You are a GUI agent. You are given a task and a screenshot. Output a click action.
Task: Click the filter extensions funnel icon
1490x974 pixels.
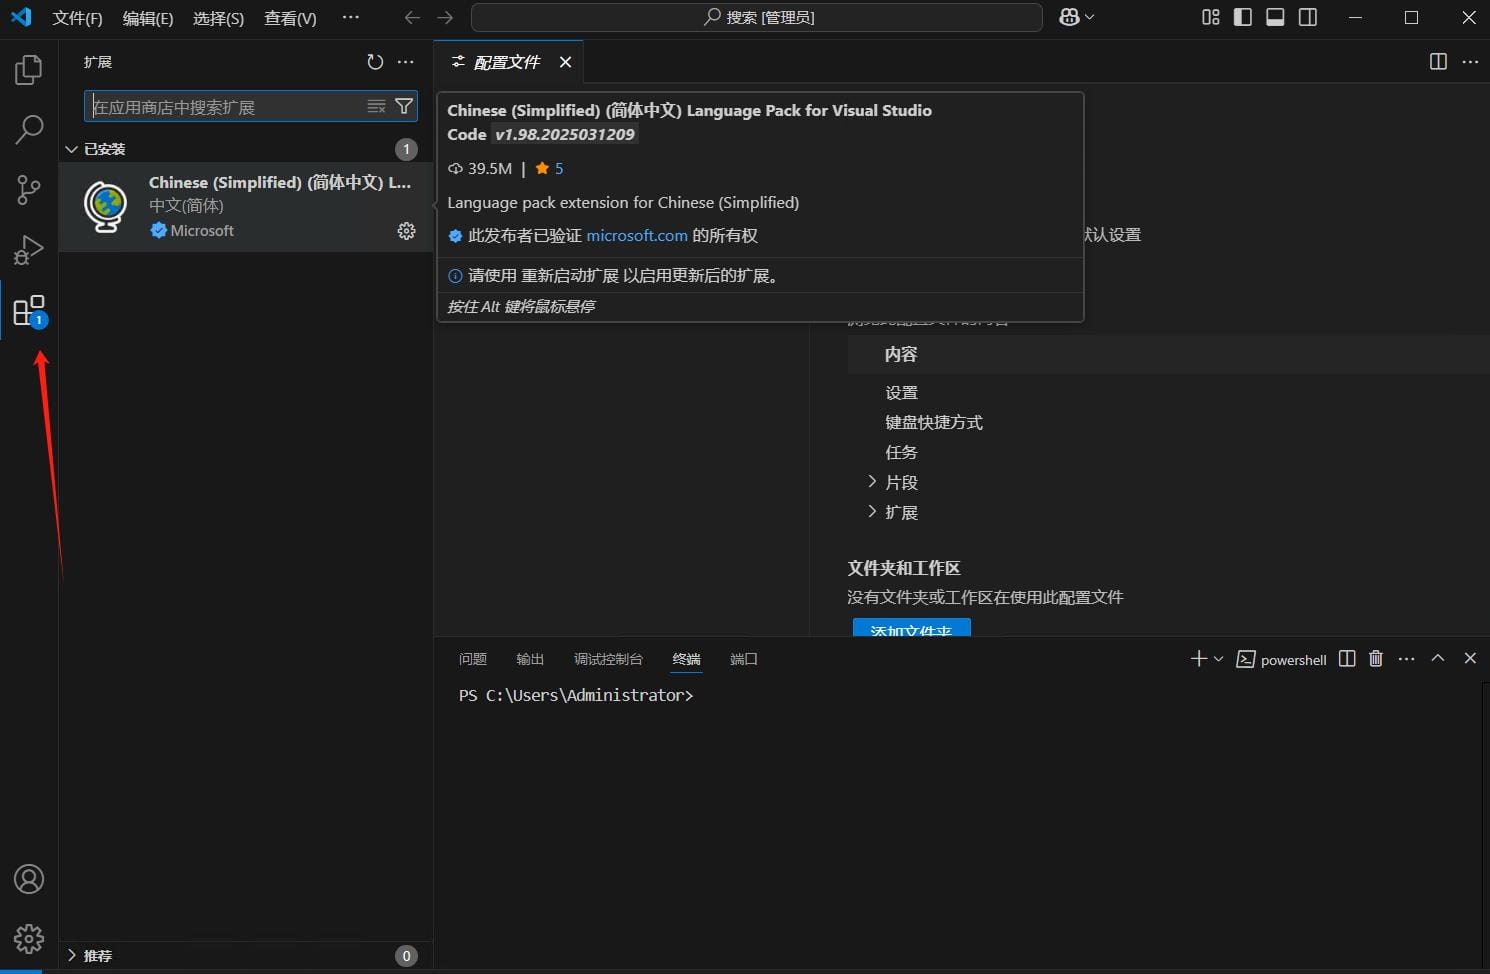click(x=404, y=106)
